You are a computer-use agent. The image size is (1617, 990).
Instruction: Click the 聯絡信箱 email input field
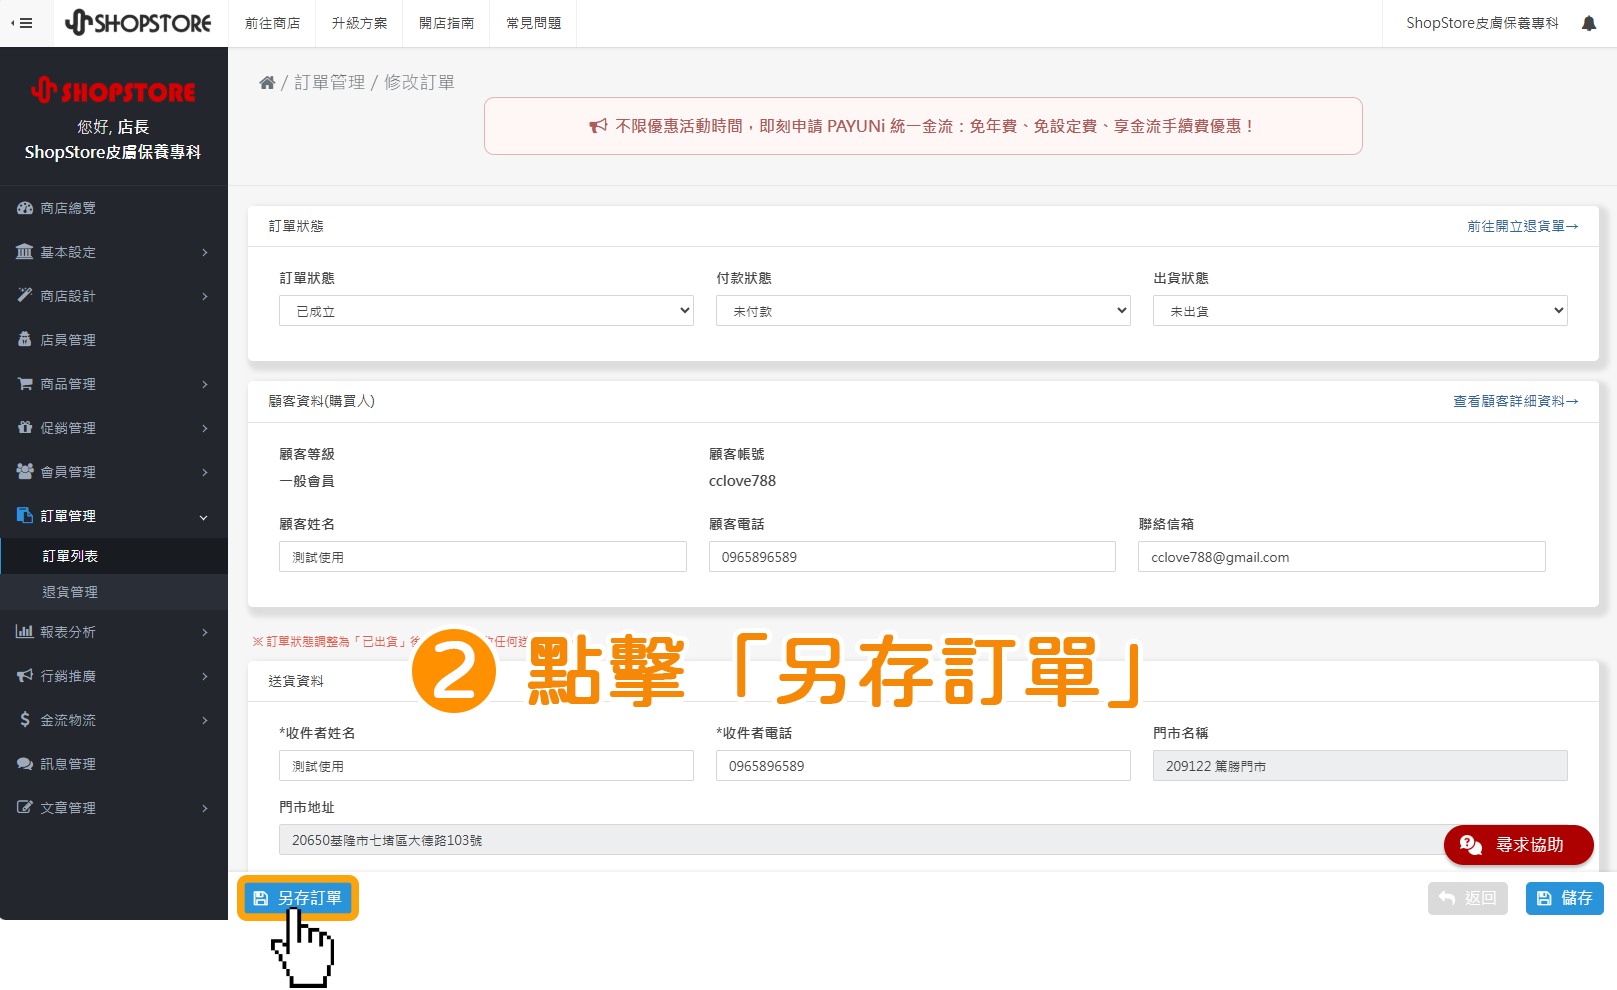(x=1341, y=556)
